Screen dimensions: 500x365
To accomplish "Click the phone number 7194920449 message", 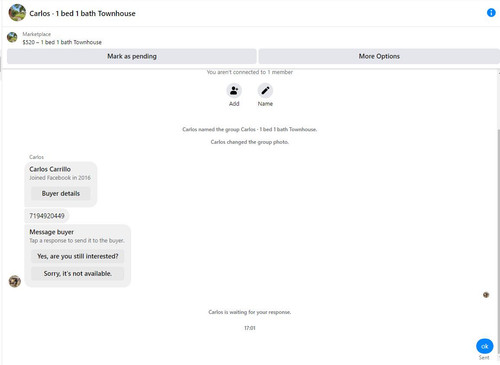I will click(47, 216).
